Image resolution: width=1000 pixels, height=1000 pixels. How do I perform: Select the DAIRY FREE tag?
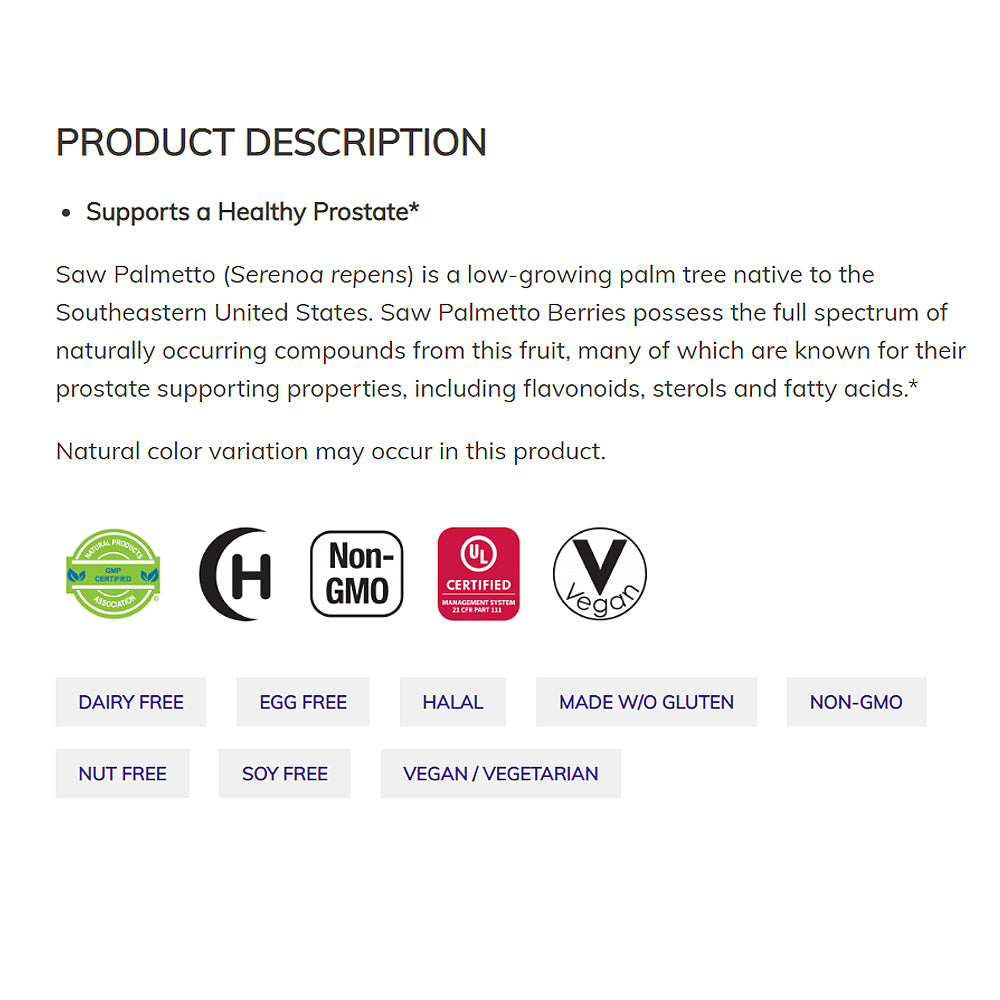click(x=131, y=702)
